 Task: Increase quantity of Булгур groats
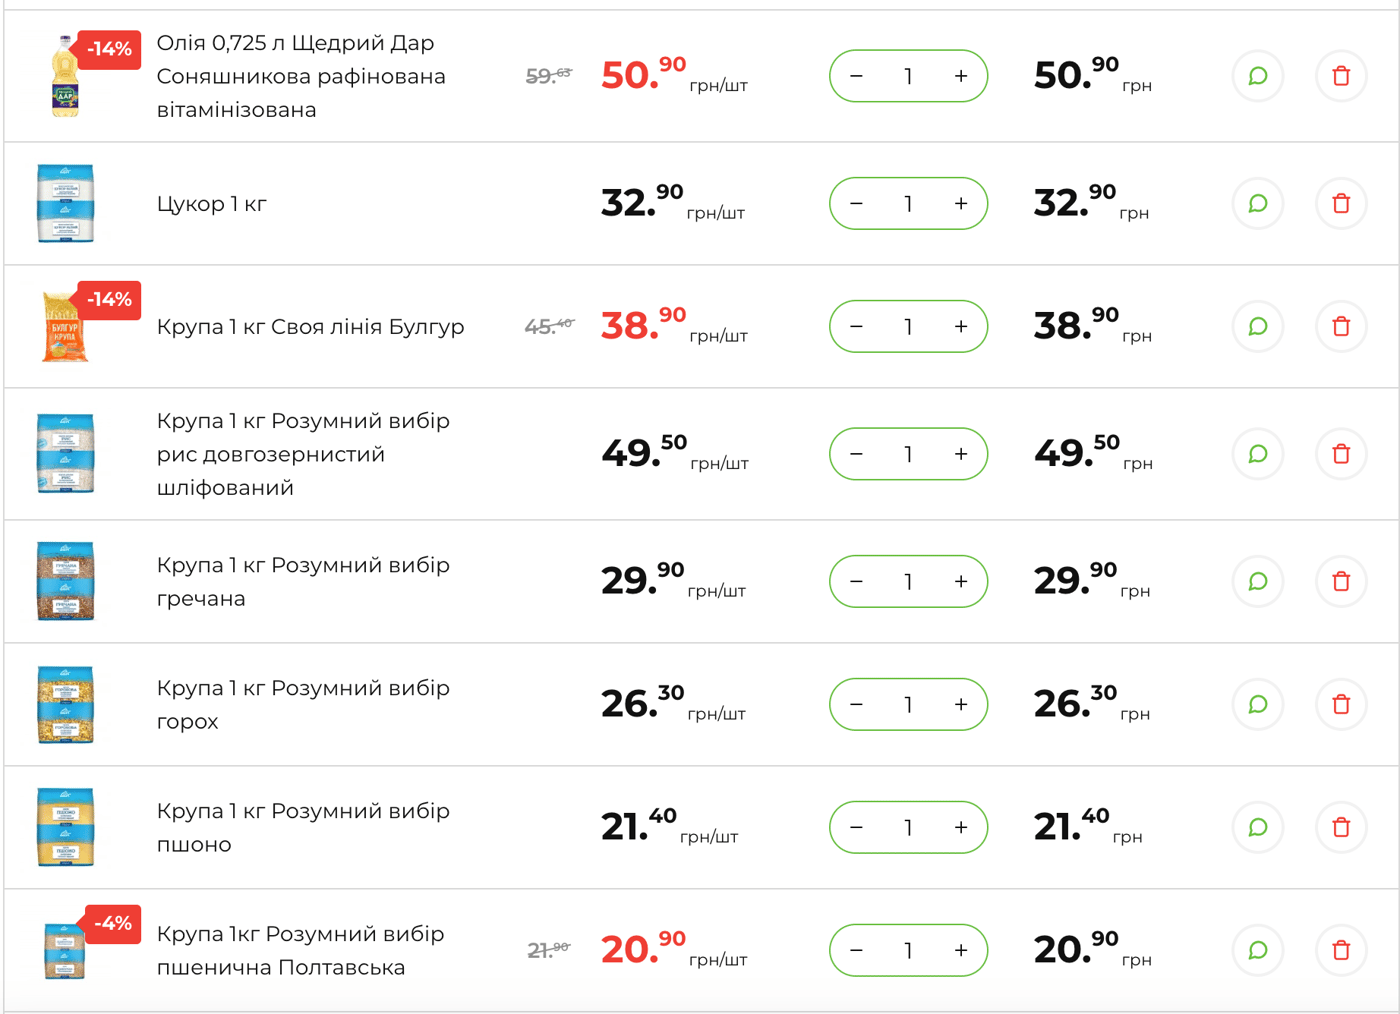(x=961, y=327)
